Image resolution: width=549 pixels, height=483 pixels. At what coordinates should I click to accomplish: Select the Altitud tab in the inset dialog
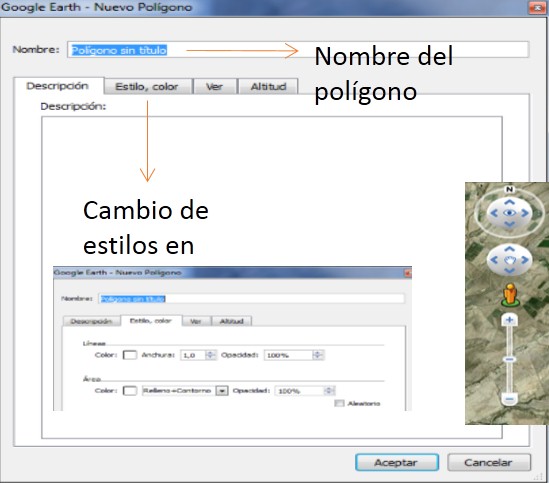pos(231,321)
